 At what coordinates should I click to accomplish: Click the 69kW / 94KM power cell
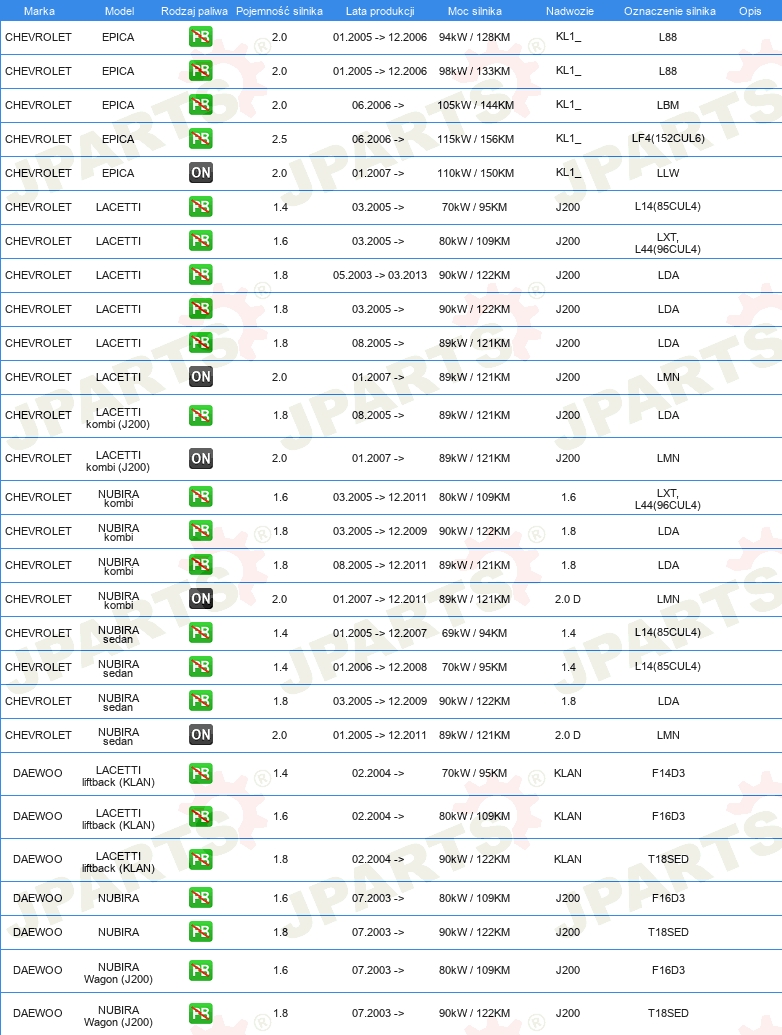474,633
